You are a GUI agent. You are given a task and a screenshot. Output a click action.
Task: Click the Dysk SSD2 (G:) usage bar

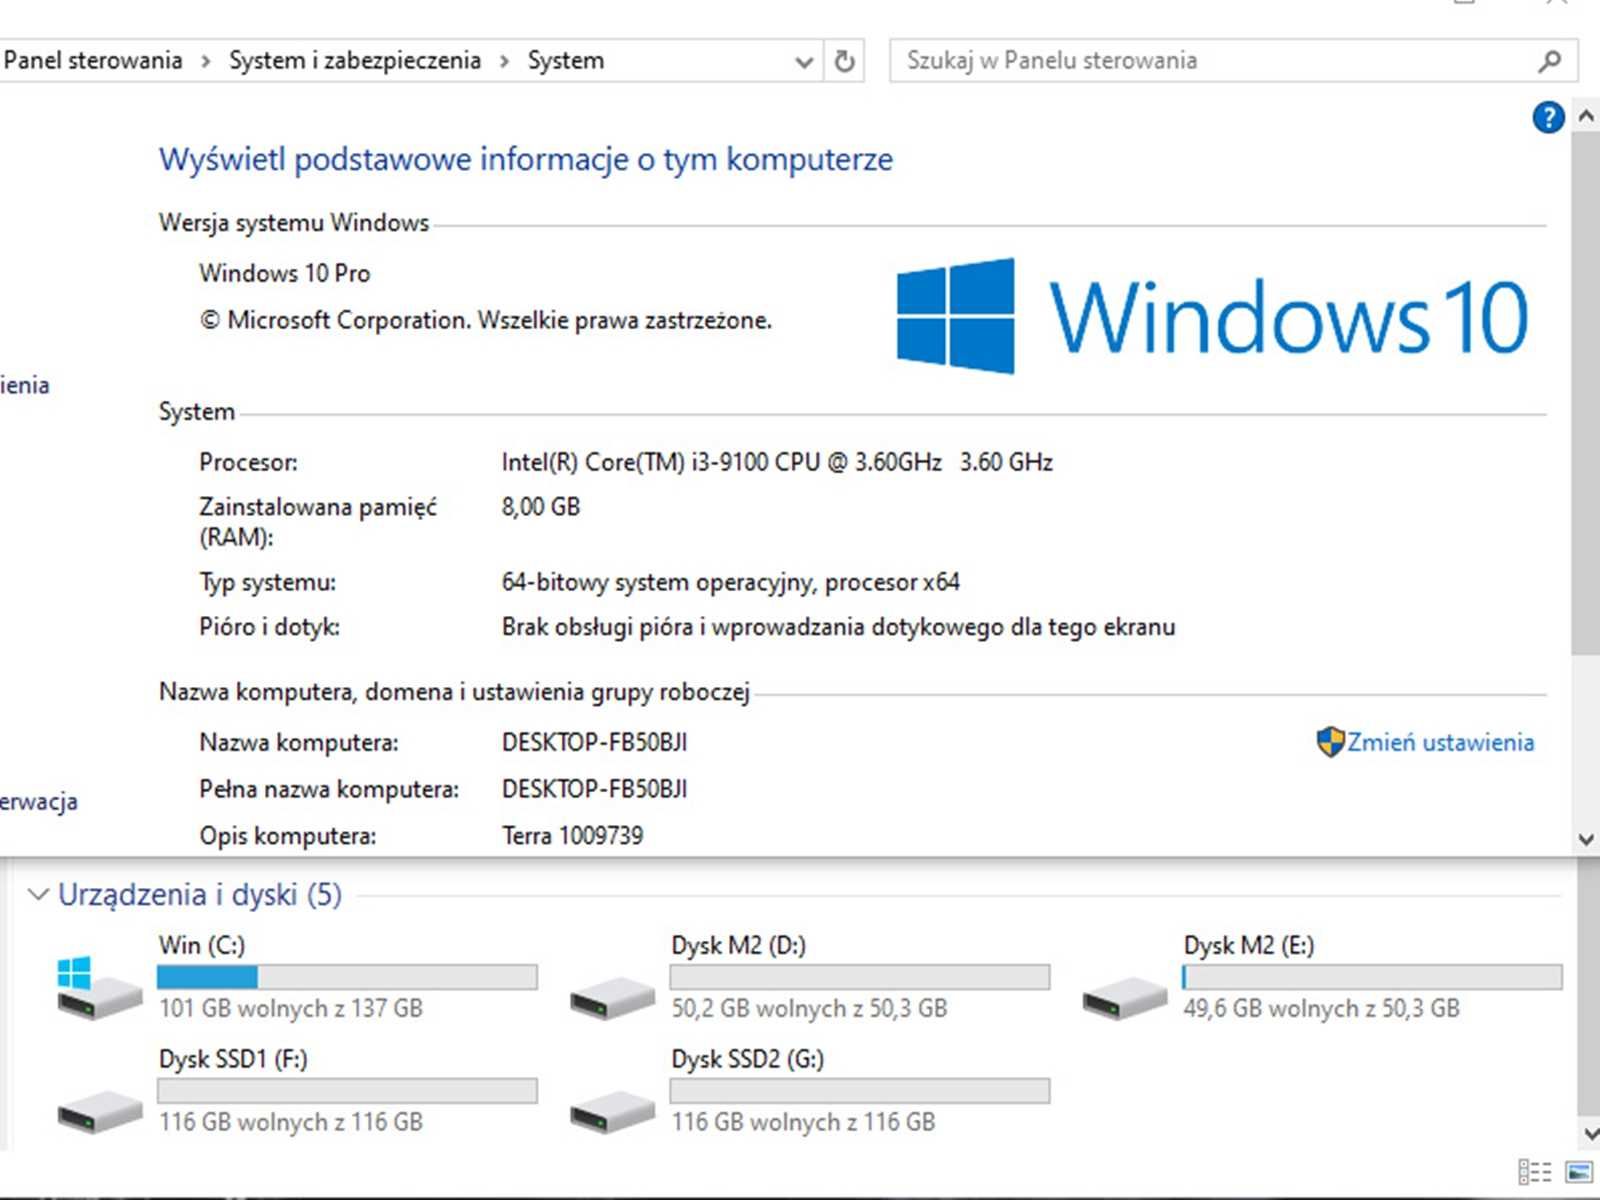click(860, 1091)
